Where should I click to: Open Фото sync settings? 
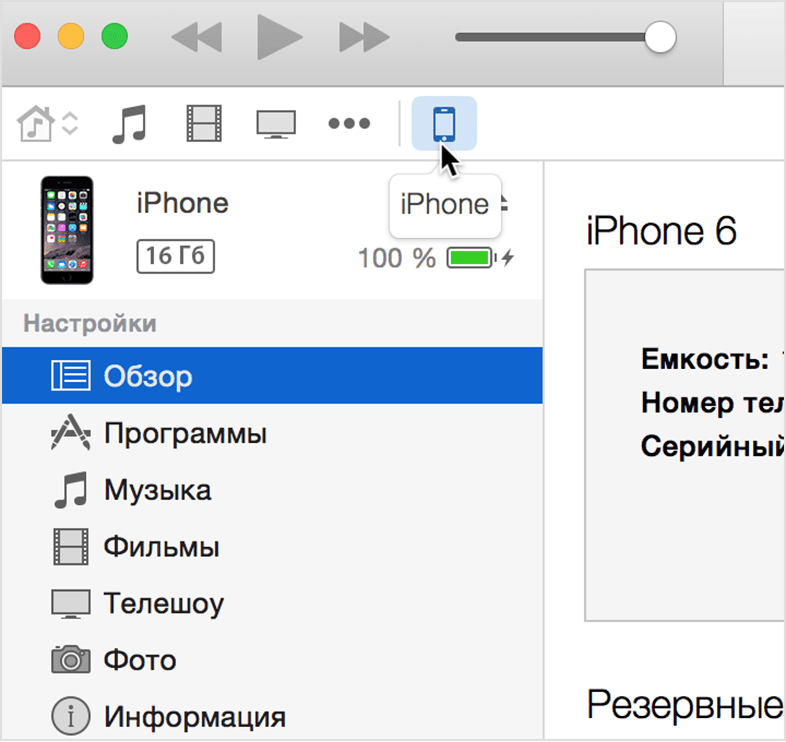tap(272, 660)
